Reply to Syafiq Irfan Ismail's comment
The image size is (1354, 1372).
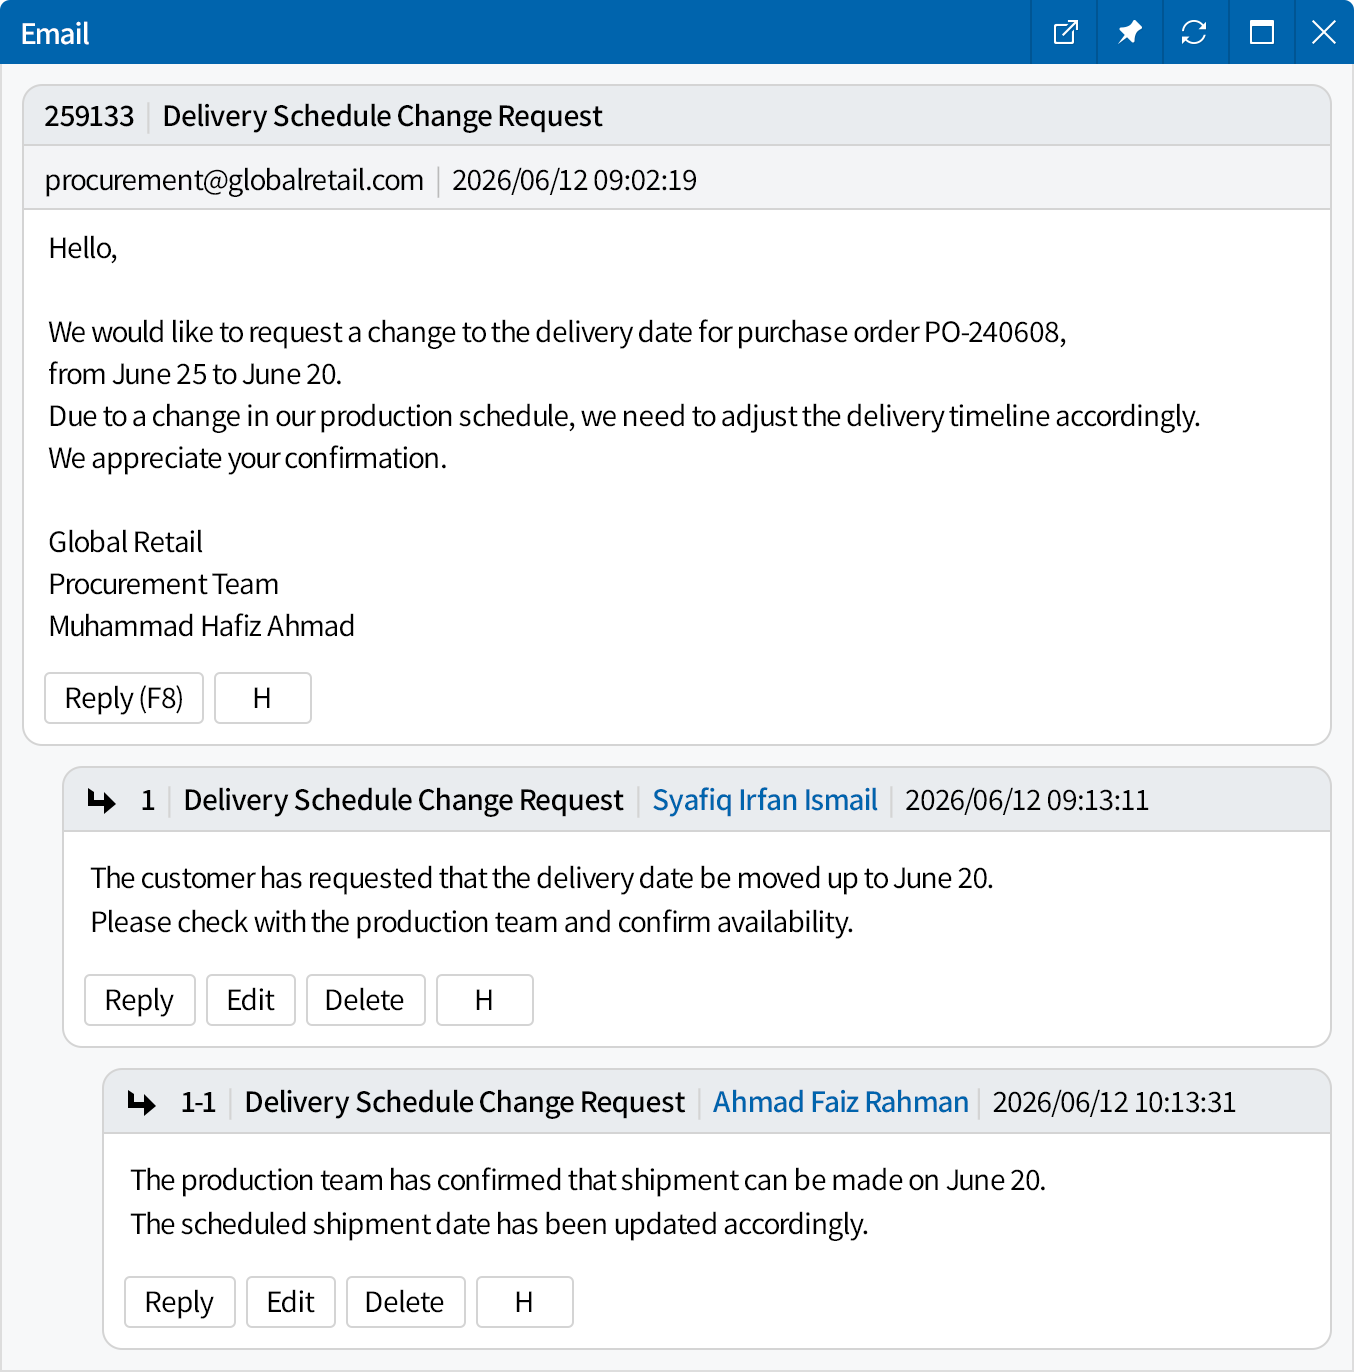(x=140, y=1000)
